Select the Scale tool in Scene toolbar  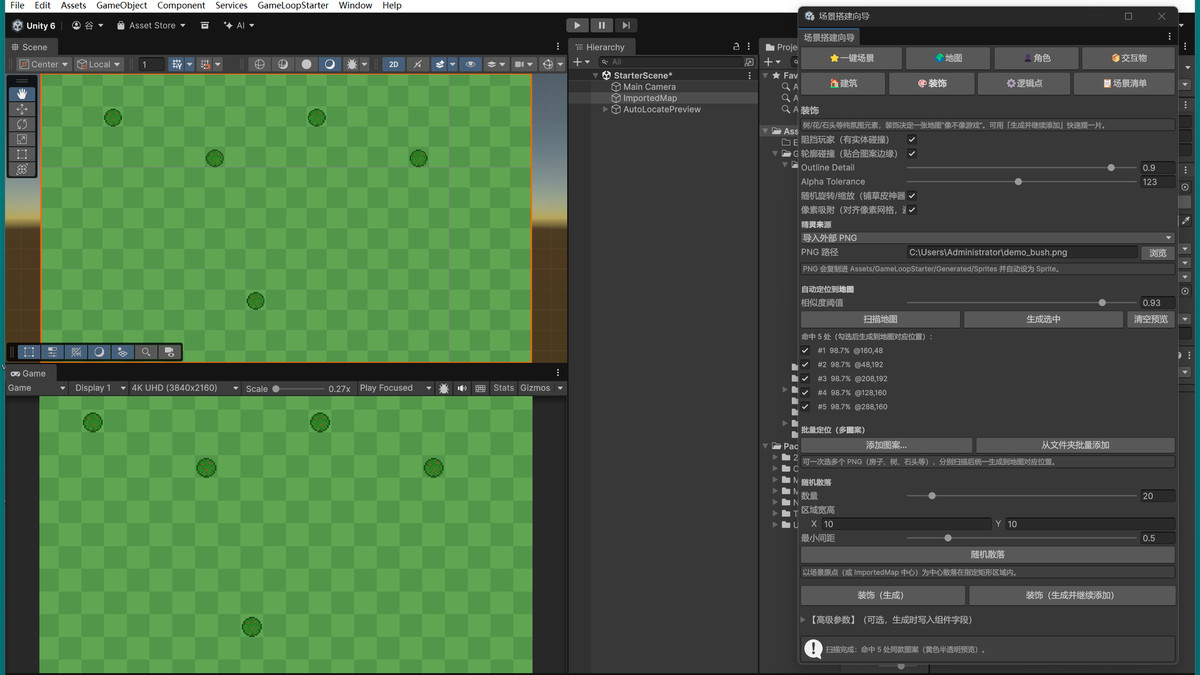[22, 139]
